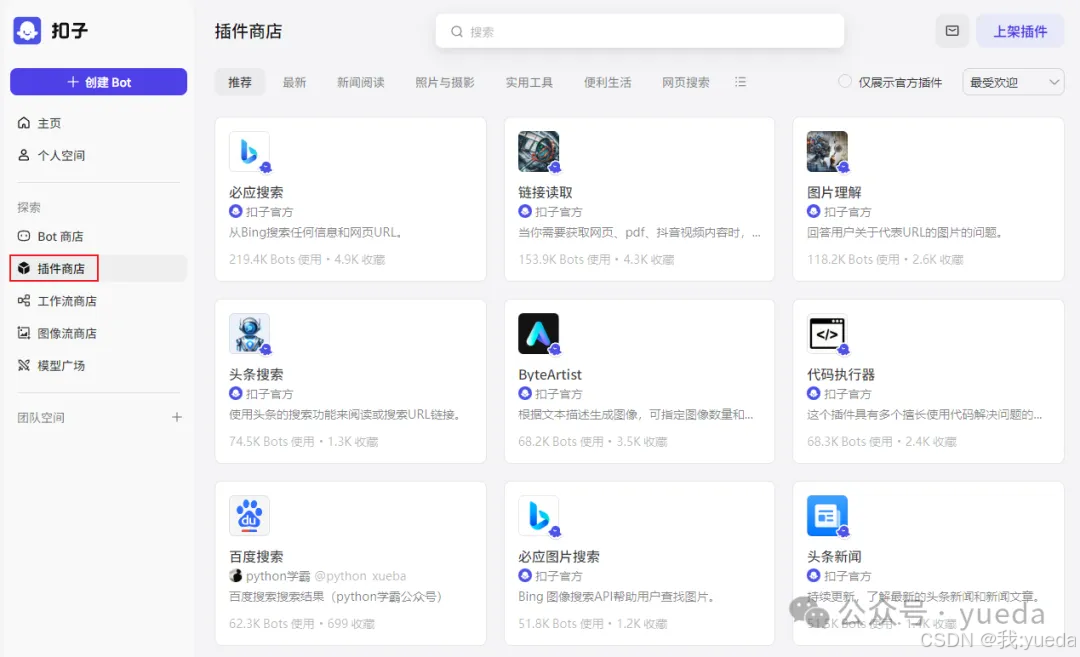
Task: Click the 链接读取 plugin thumbnail icon
Action: (x=539, y=152)
